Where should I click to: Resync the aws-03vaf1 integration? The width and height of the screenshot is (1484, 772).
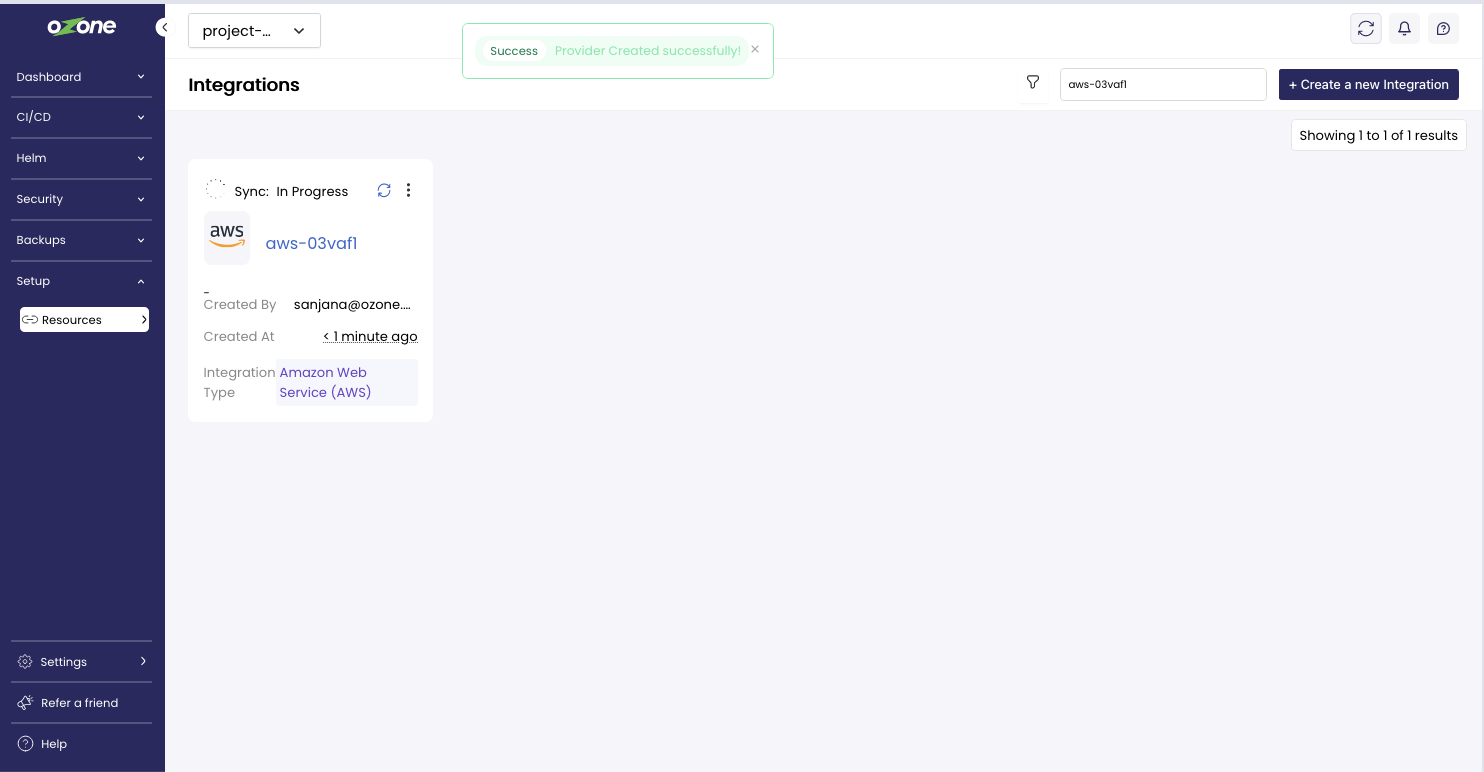(x=384, y=191)
